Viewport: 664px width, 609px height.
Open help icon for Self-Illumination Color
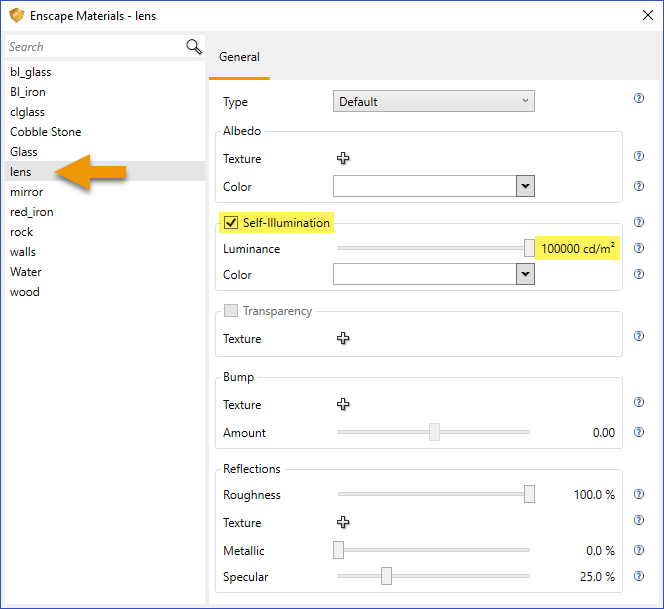coord(639,274)
